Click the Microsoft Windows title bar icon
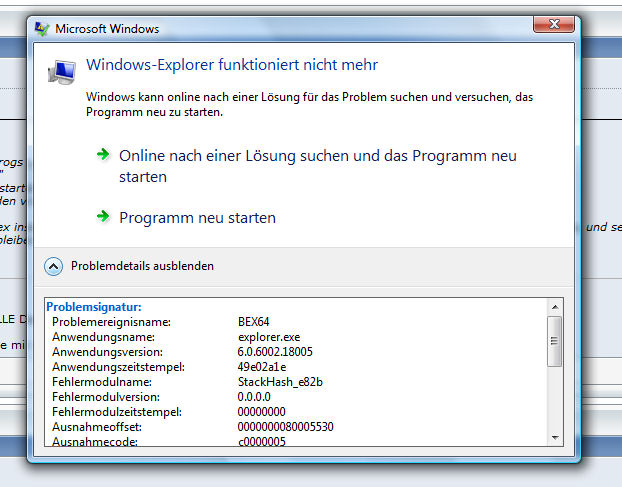 click(42, 29)
